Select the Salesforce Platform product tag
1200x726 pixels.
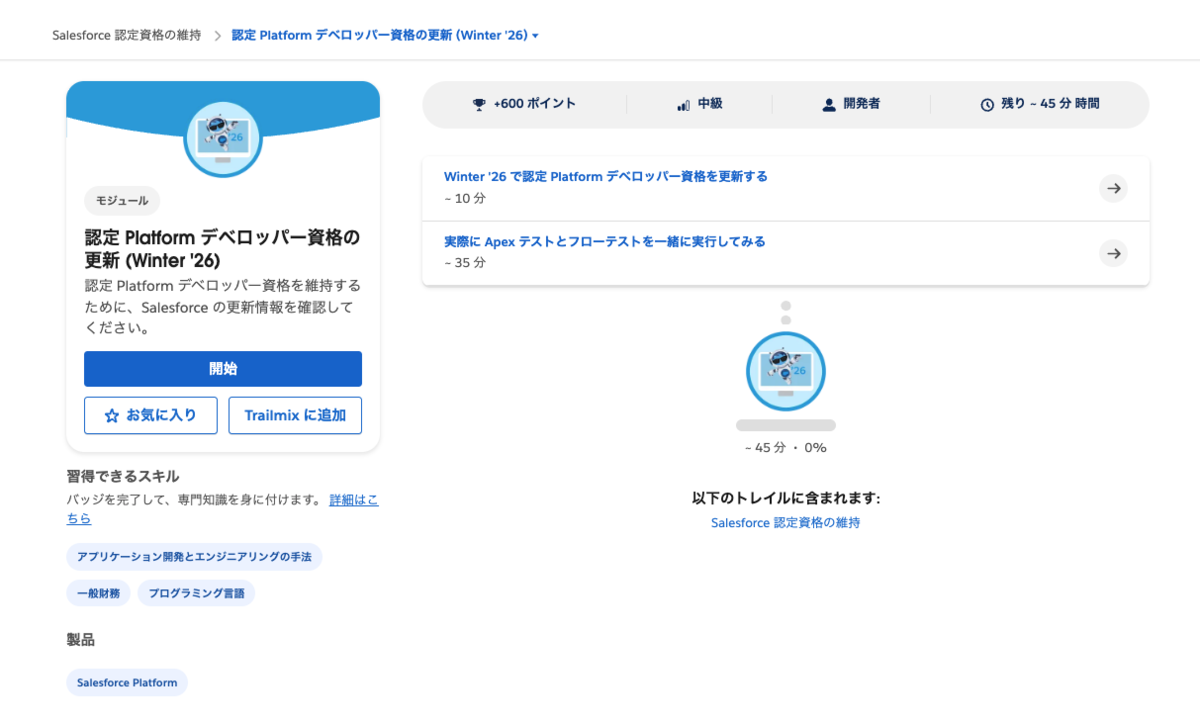[127, 683]
